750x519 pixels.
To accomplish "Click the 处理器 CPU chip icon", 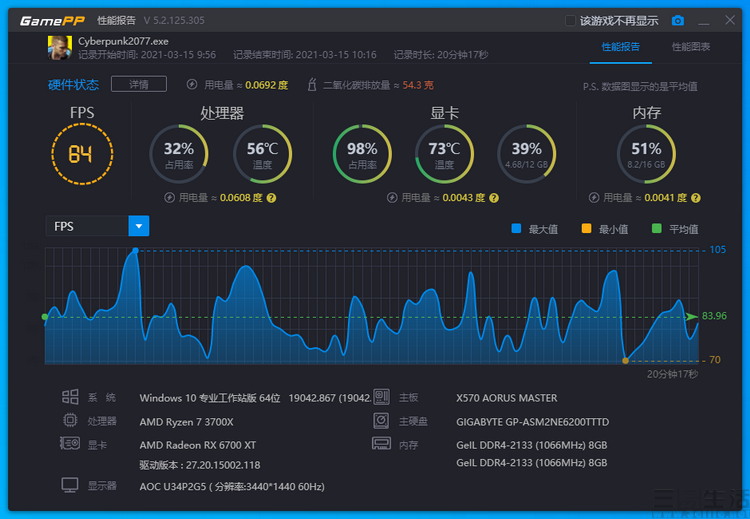I will [x=70, y=420].
